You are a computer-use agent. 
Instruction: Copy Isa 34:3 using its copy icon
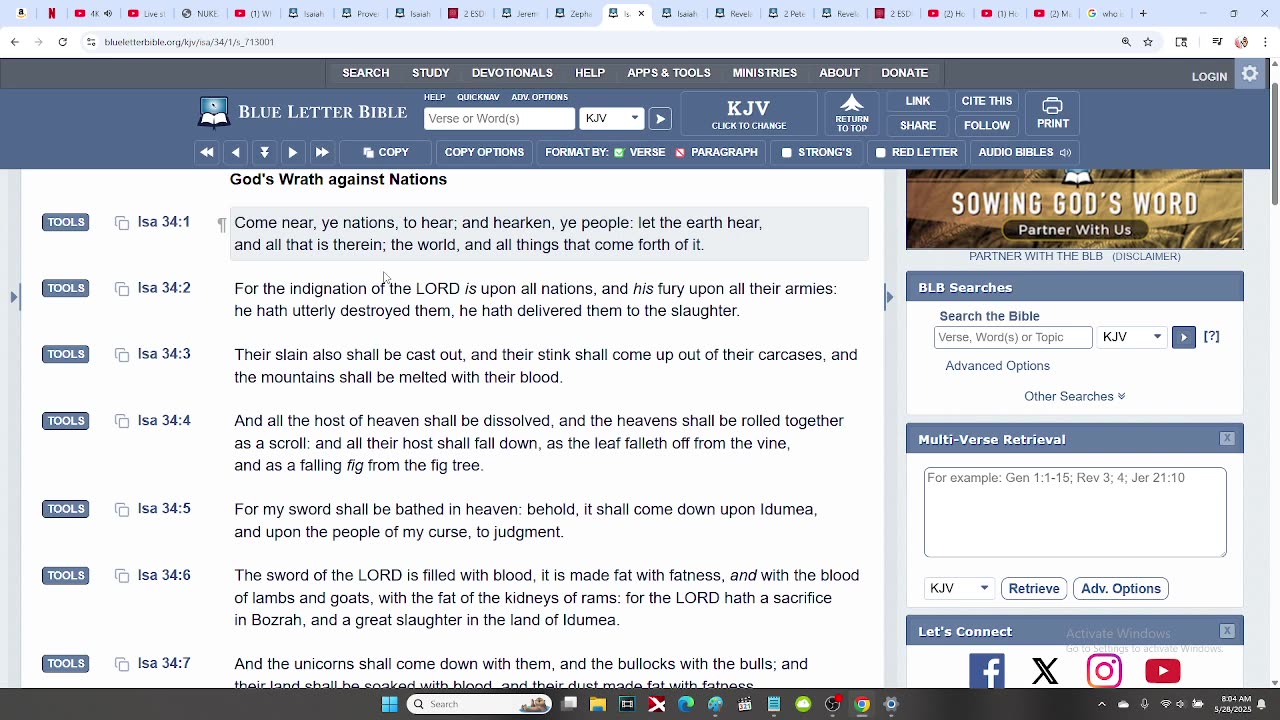click(x=122, y=355)
